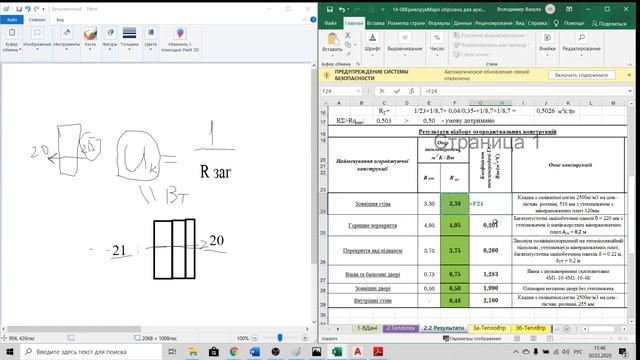Undo last action in Paint title bar

[28, 9]
